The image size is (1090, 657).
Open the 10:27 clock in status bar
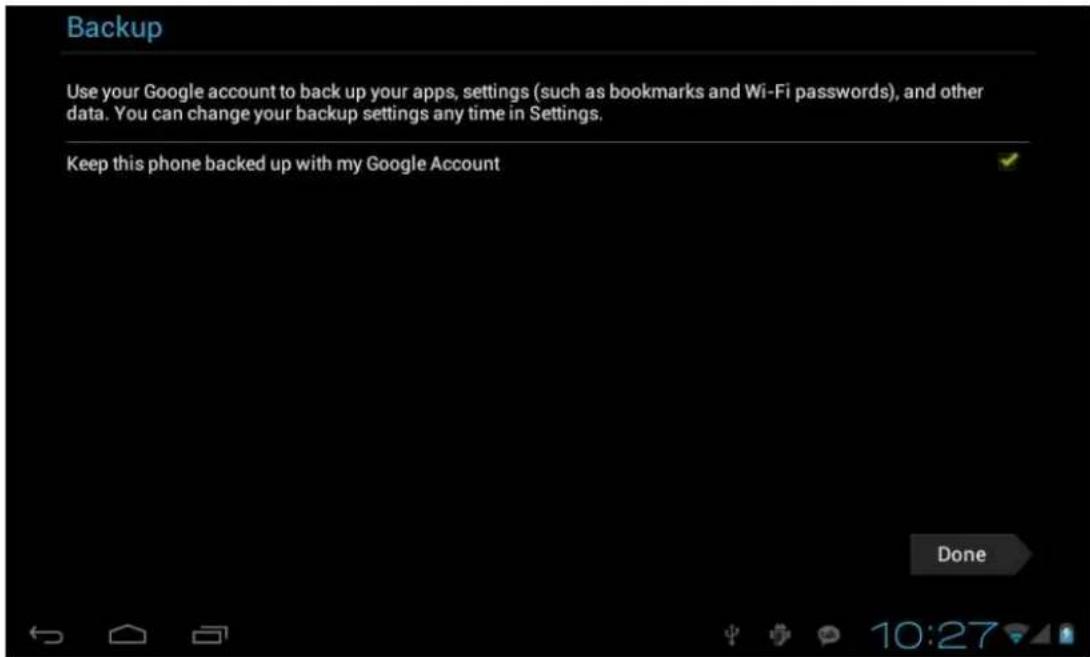click(934, 635)
